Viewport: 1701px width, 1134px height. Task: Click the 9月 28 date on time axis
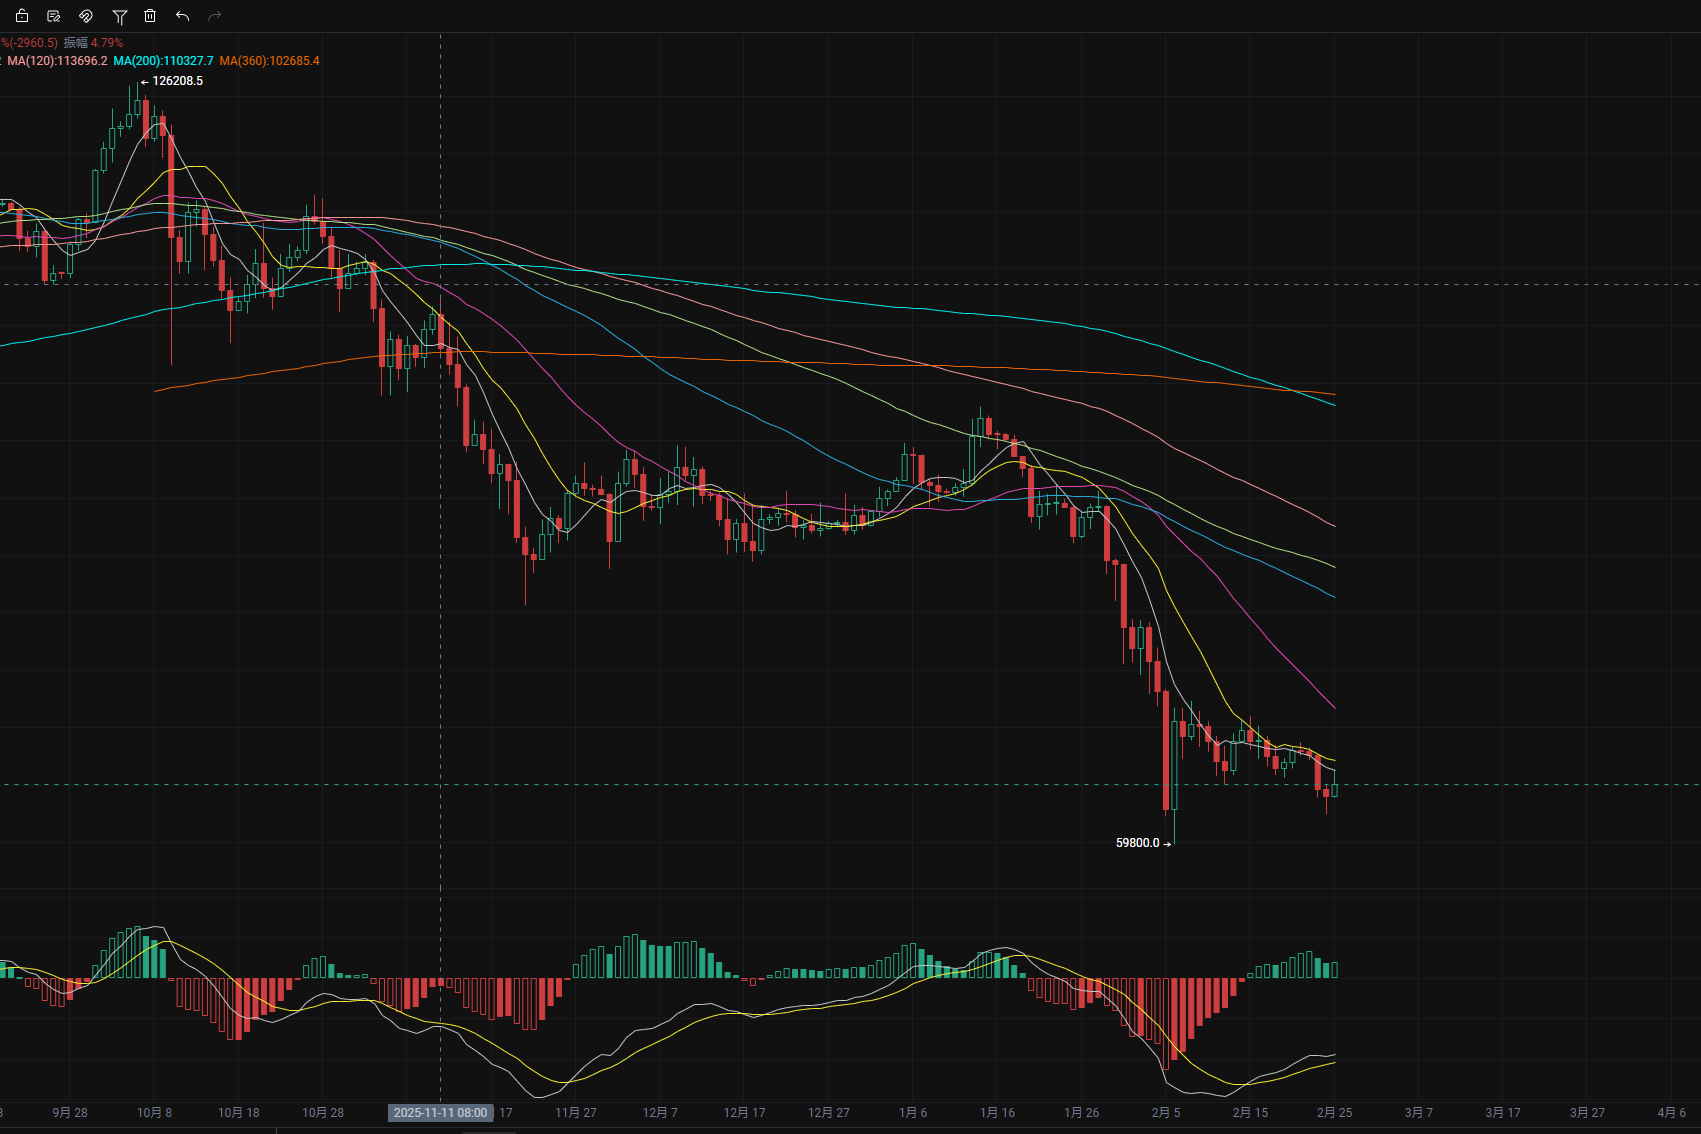click(70, 1113)
